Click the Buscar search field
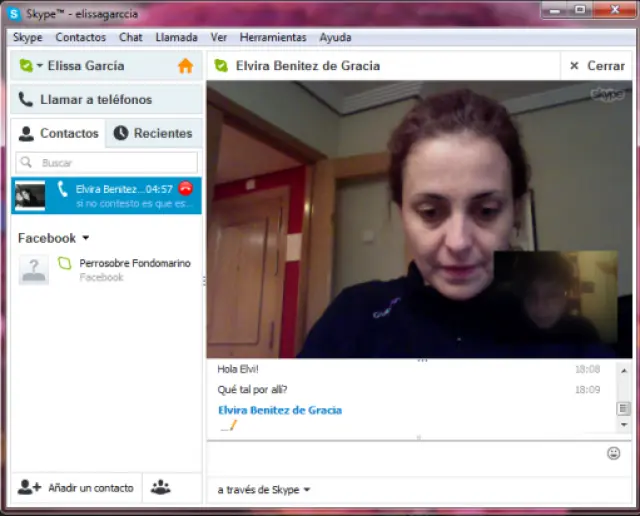Viewport: 640px width, 516px height. point(107,162)
